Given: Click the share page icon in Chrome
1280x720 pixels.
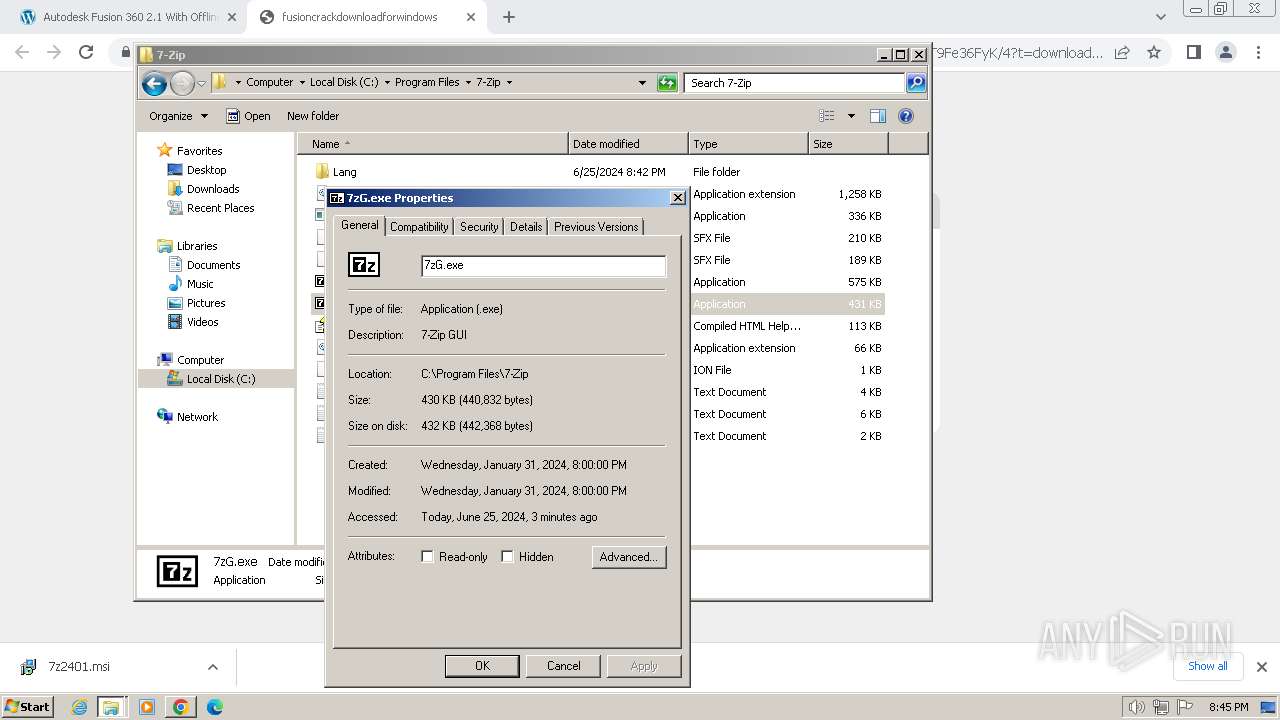Looking at the screenshot, I should [x=1122, y=52].
